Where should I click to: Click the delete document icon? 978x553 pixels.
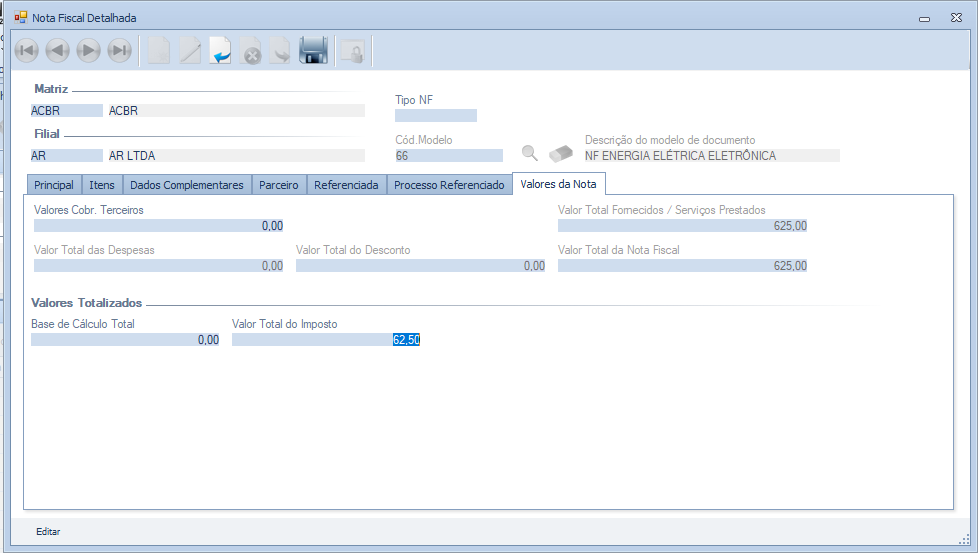251,50
